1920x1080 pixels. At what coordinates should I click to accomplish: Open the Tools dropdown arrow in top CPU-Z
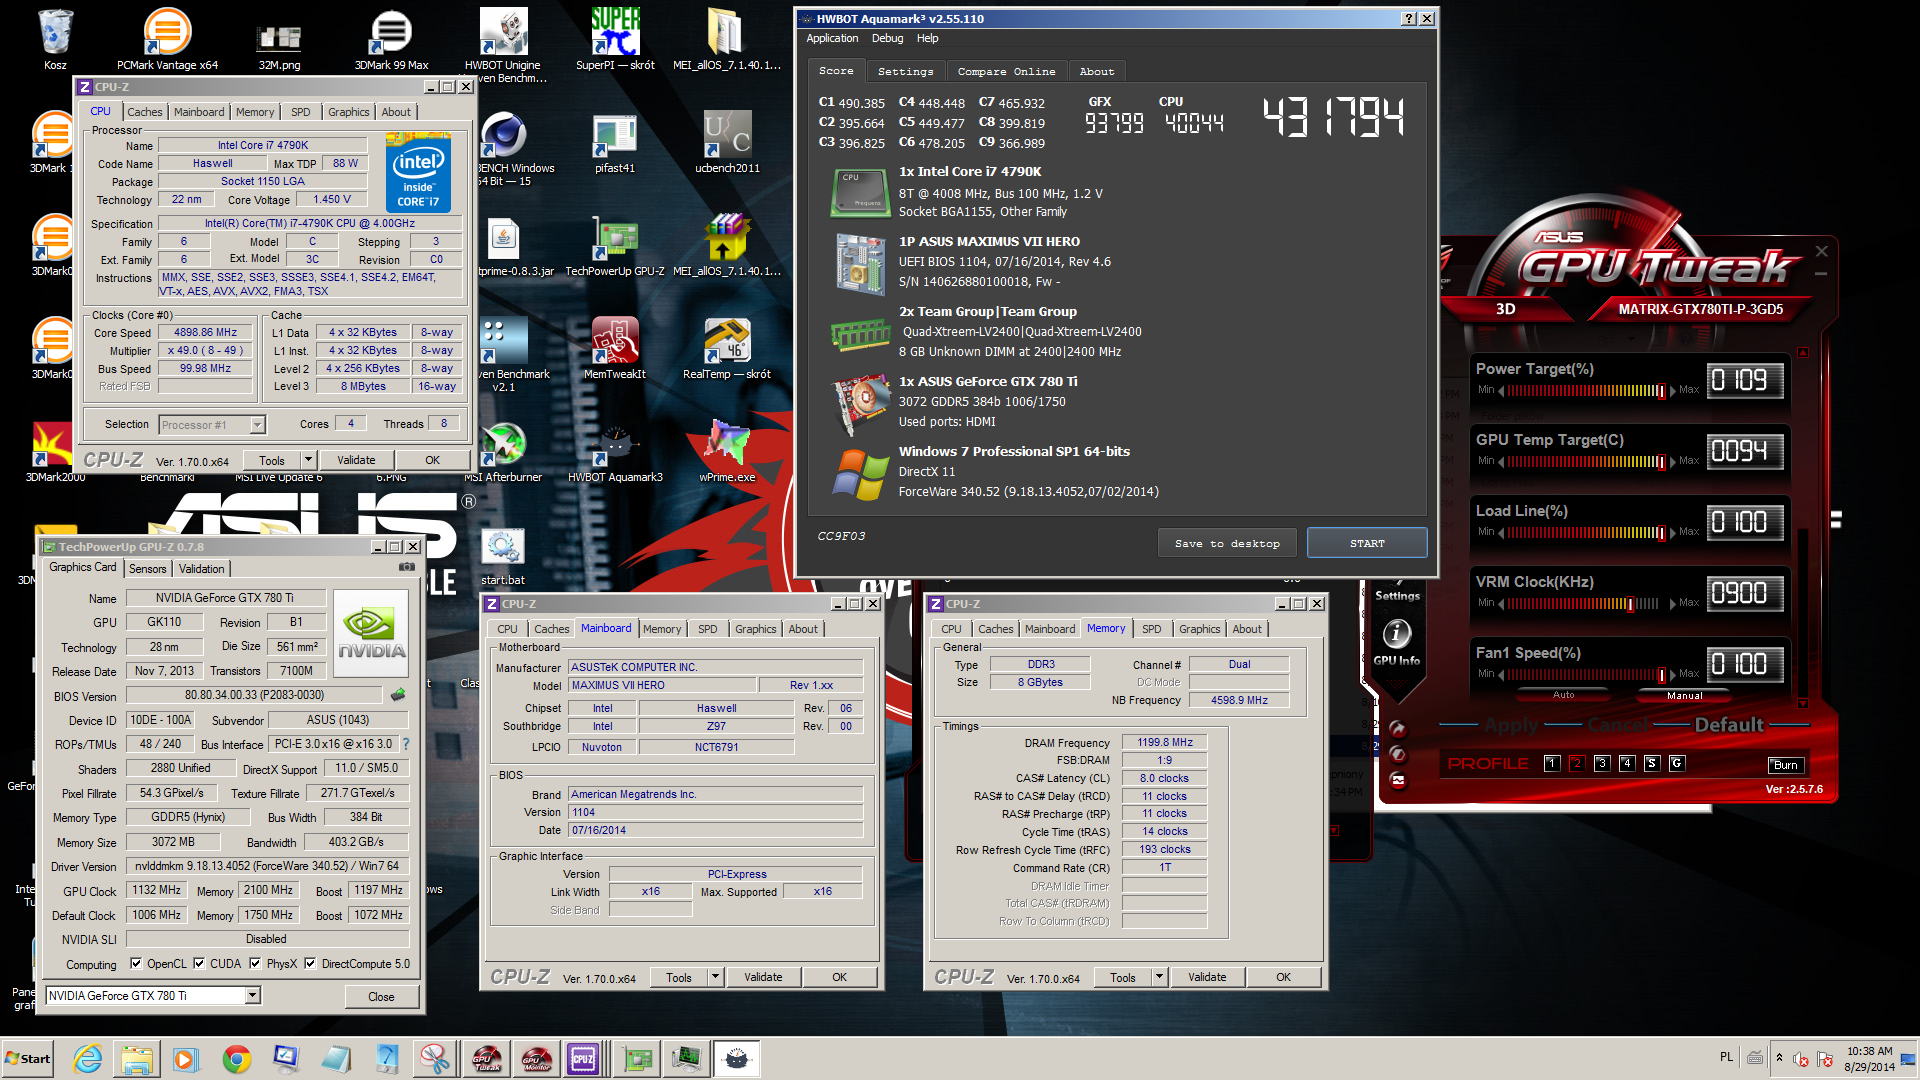[308, 460]
